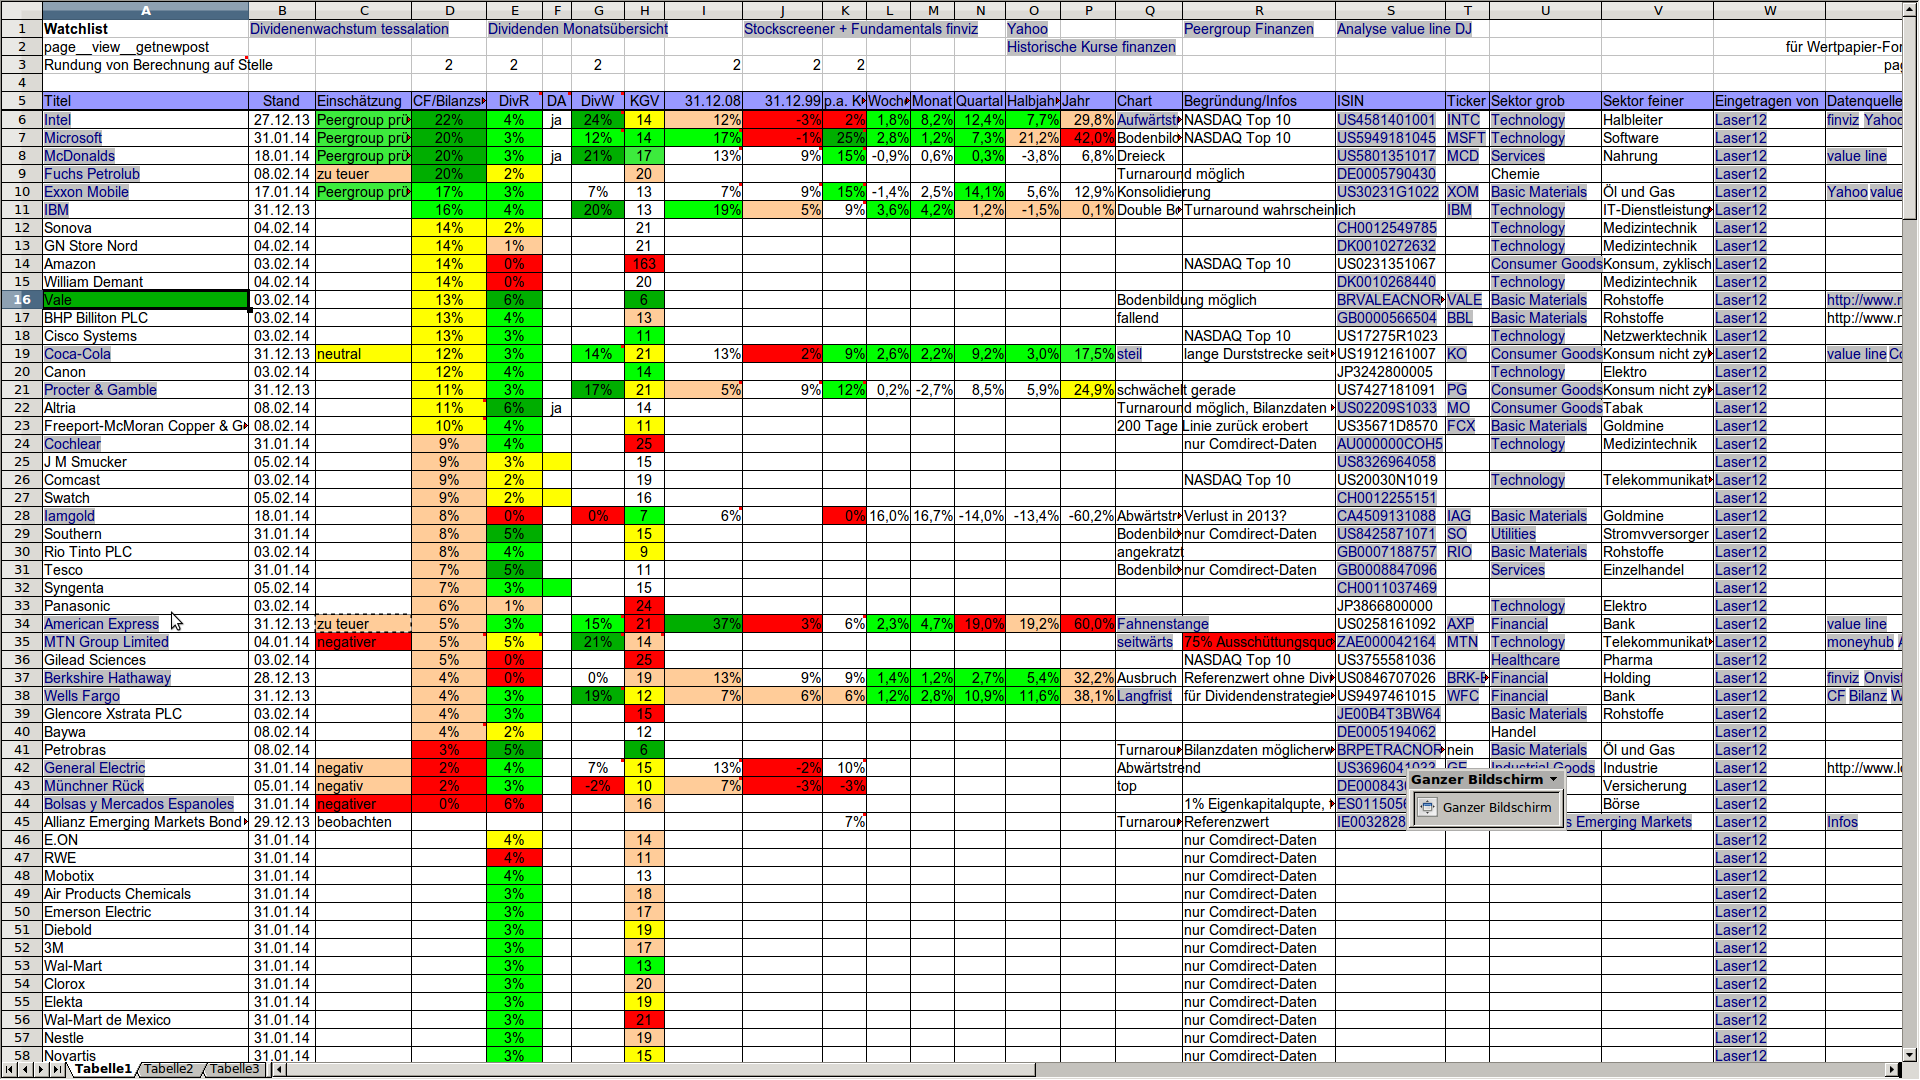This screenshot has width=1920, height=1080.
Task: Click the Historische Kurse finanzen link
Action: tap(1091, 47)
